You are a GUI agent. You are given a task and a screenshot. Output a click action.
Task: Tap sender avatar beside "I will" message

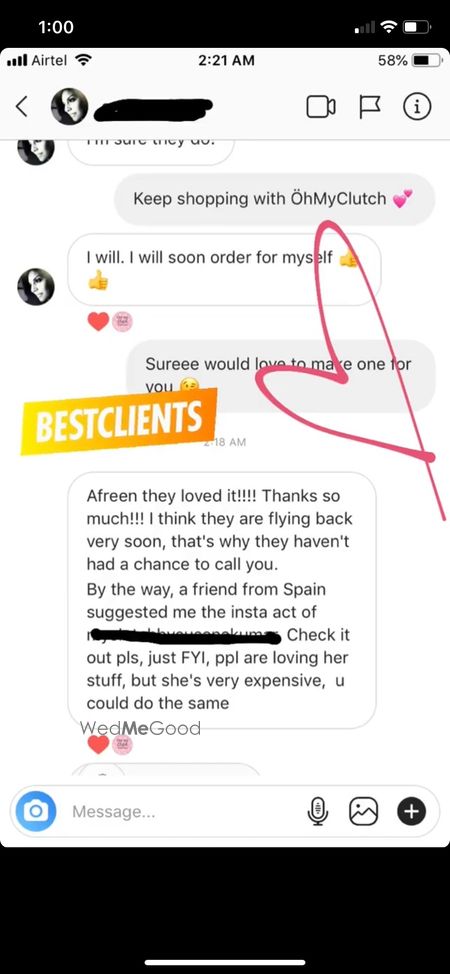coord(35,287)
